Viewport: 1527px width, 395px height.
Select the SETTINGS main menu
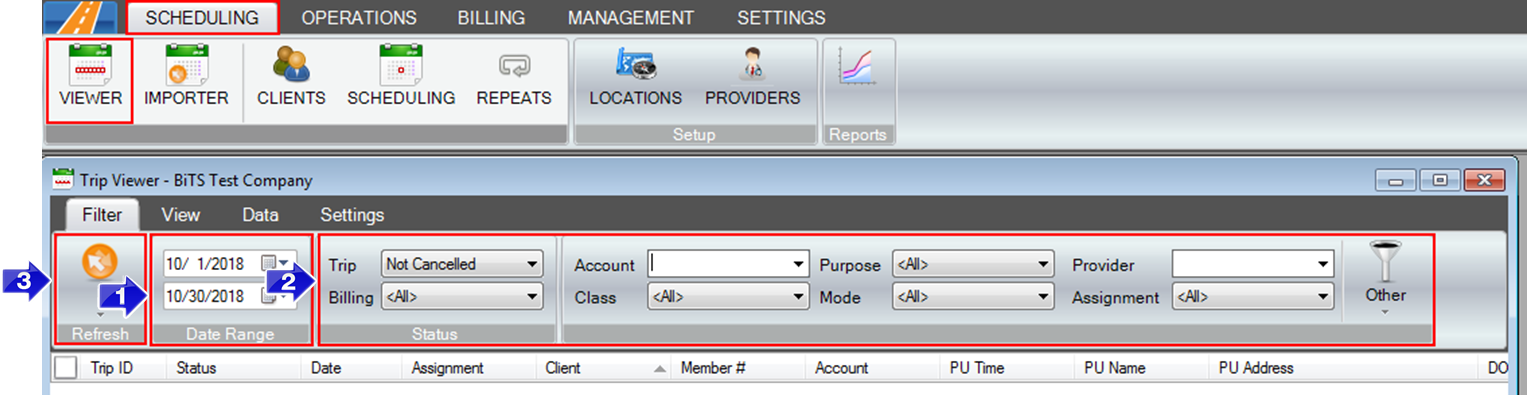(781, 17)
